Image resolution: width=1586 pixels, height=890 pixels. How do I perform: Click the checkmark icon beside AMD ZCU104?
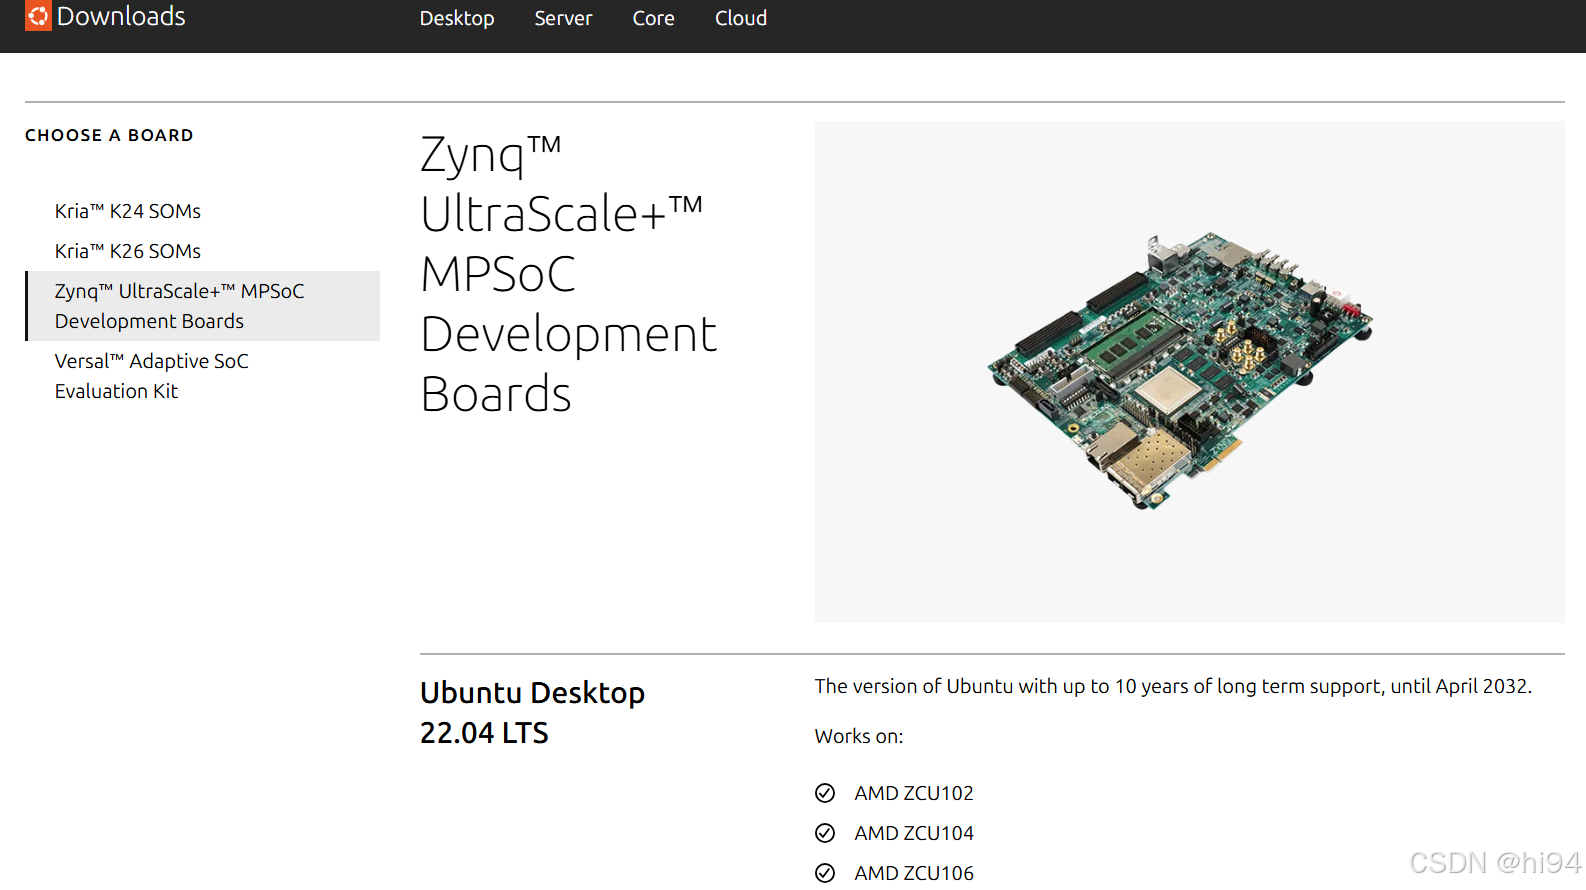825,833
